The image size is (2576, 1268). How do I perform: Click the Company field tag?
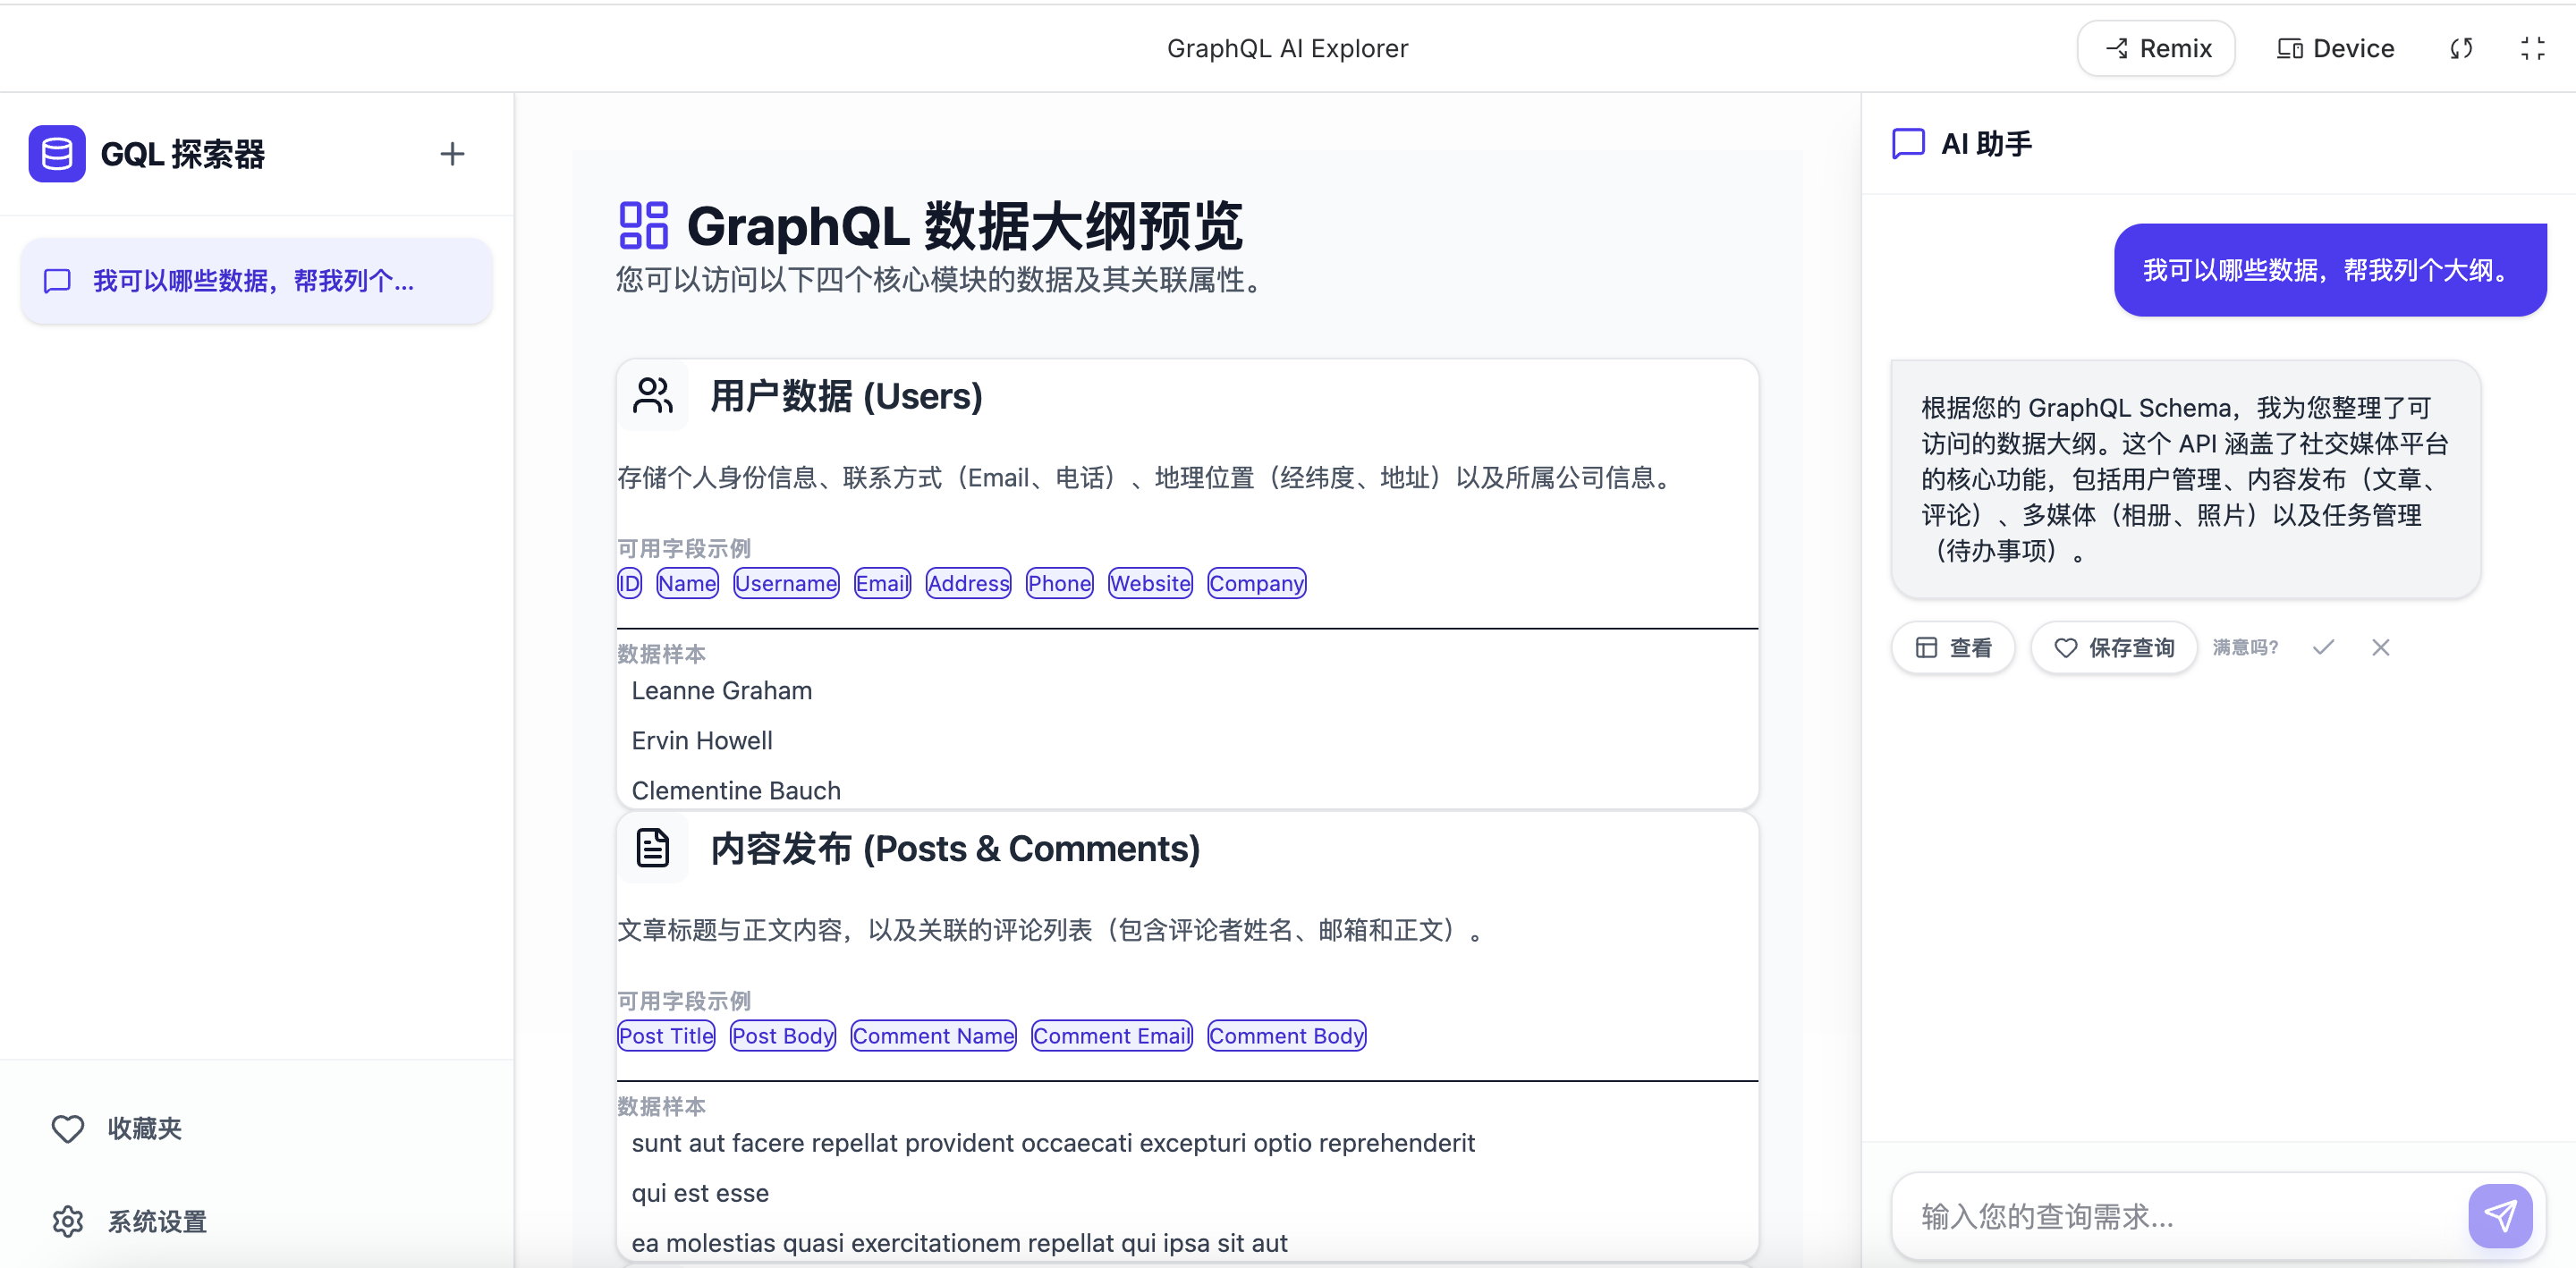[x=1256, y=583]
